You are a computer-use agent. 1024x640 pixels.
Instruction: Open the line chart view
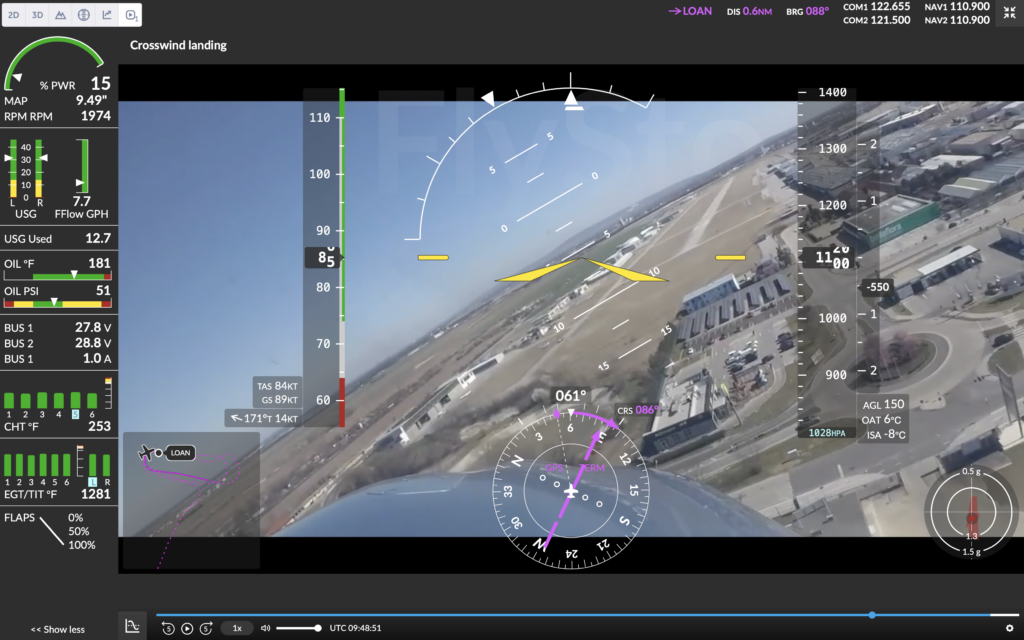coord(107,15)
